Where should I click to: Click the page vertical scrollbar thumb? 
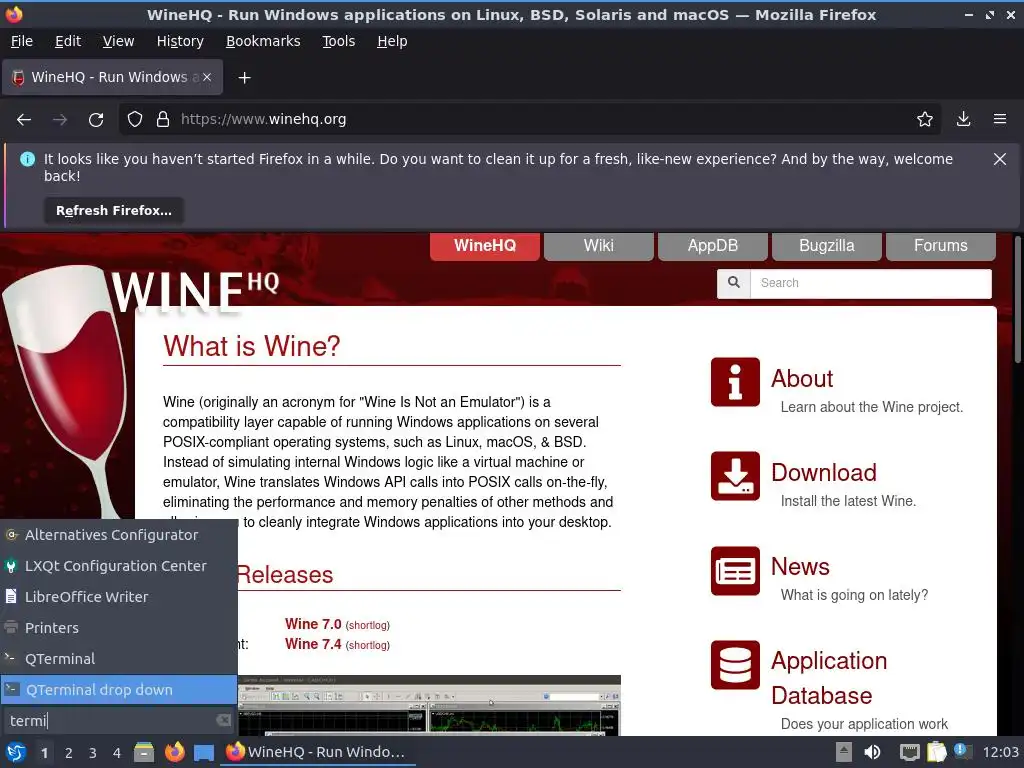tap(1017, 299)
